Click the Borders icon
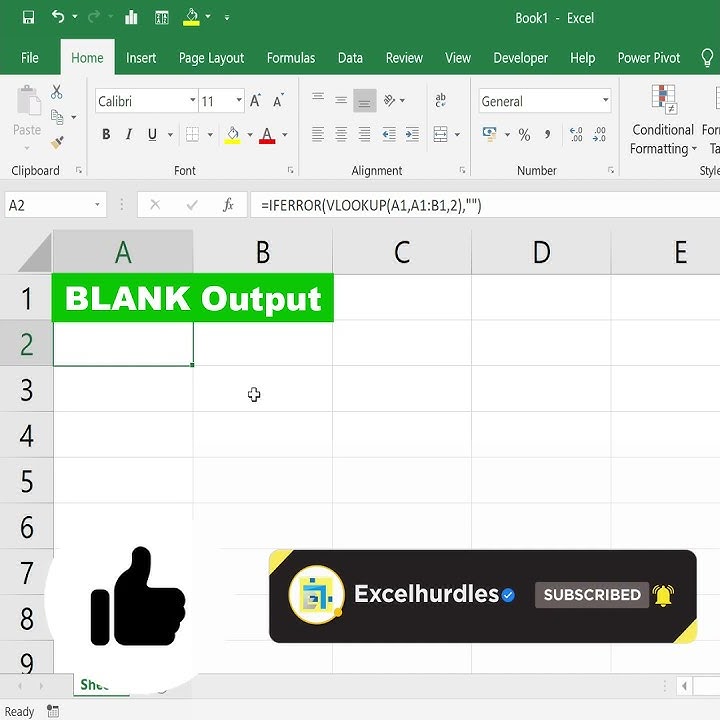Image resolution: width=720 pixels, height=720 pixels. [192, 135]
